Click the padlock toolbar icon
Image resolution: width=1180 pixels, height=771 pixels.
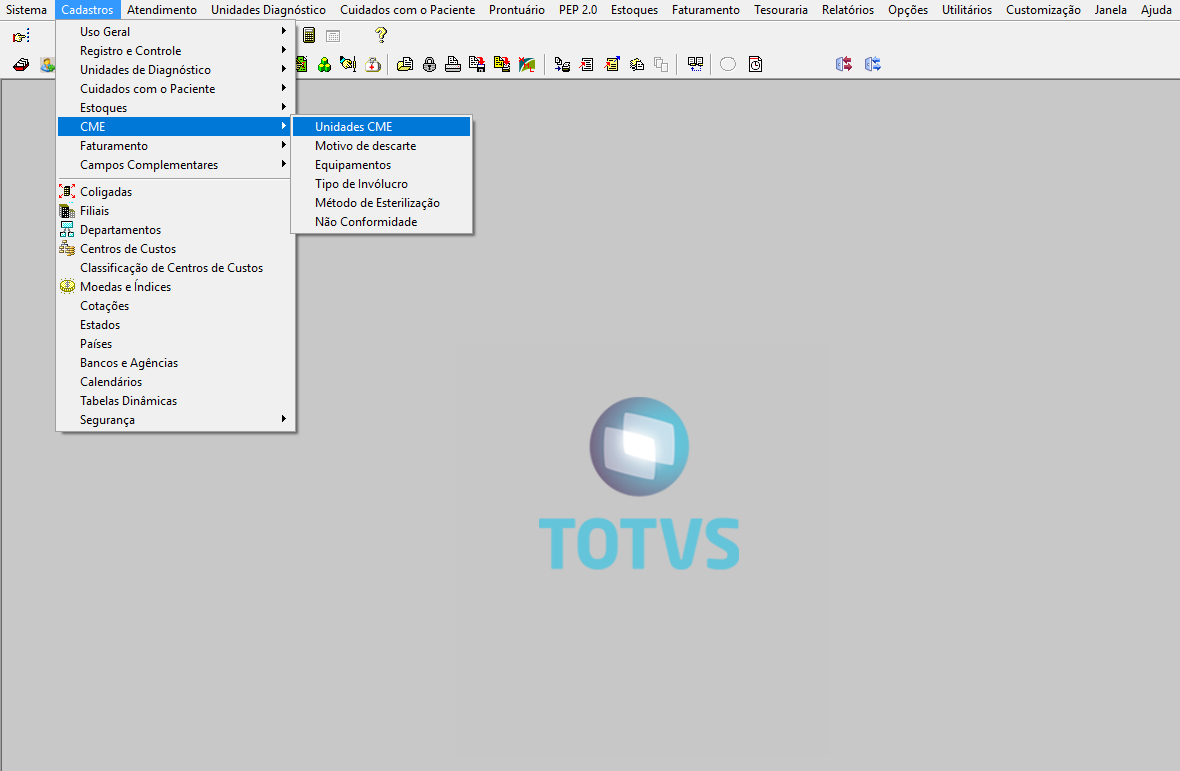[429, 65]
